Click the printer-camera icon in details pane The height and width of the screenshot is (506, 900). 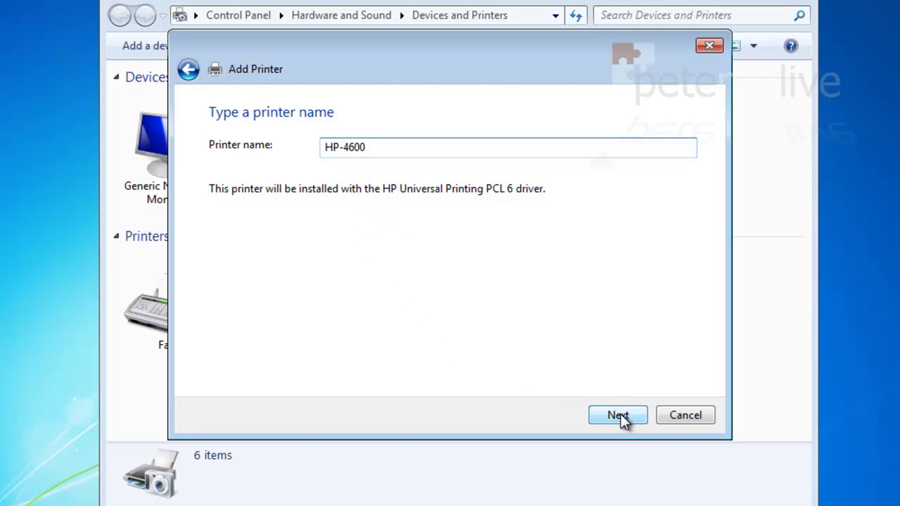coord(151,474)
